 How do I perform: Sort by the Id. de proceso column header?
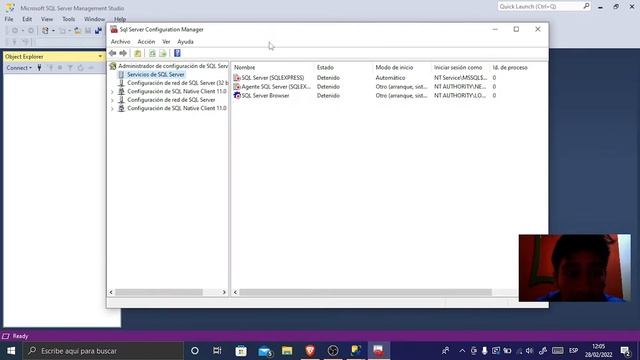coord(510,67)
